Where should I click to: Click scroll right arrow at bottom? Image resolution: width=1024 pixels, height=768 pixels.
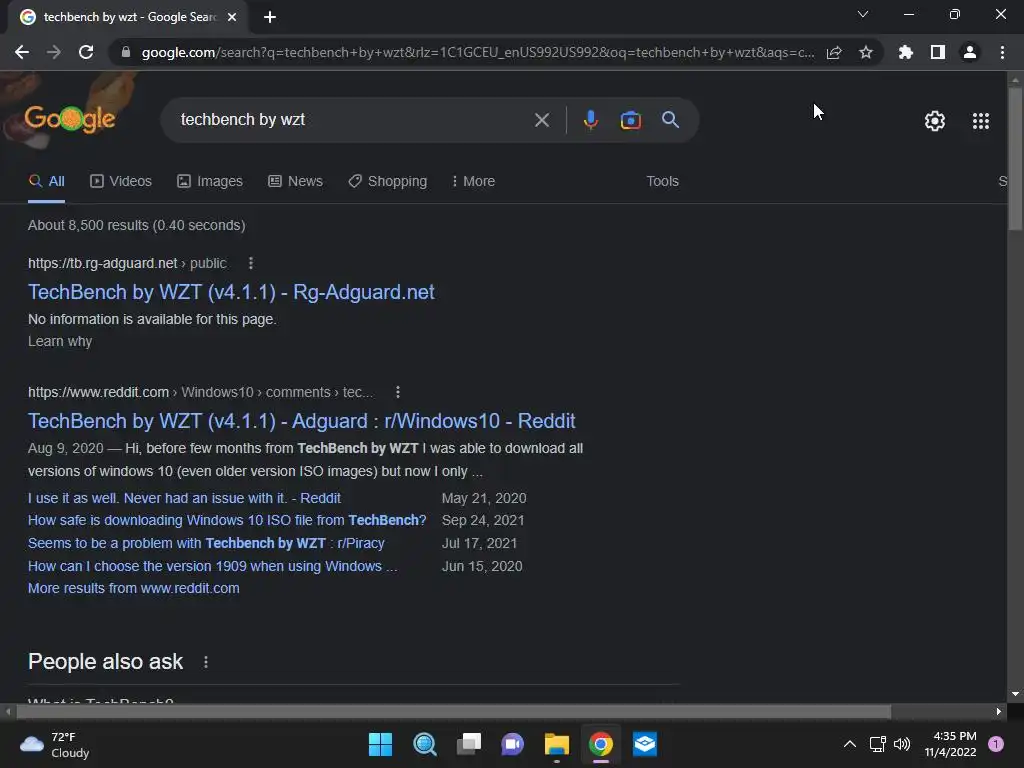(x=999, y=712)
